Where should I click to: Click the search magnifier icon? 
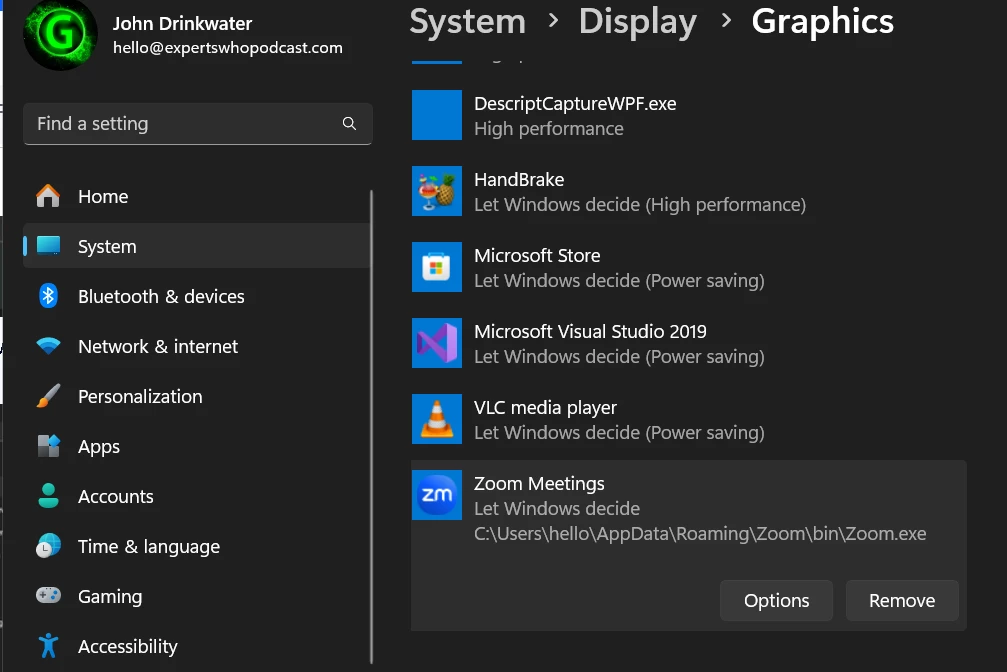349,123
